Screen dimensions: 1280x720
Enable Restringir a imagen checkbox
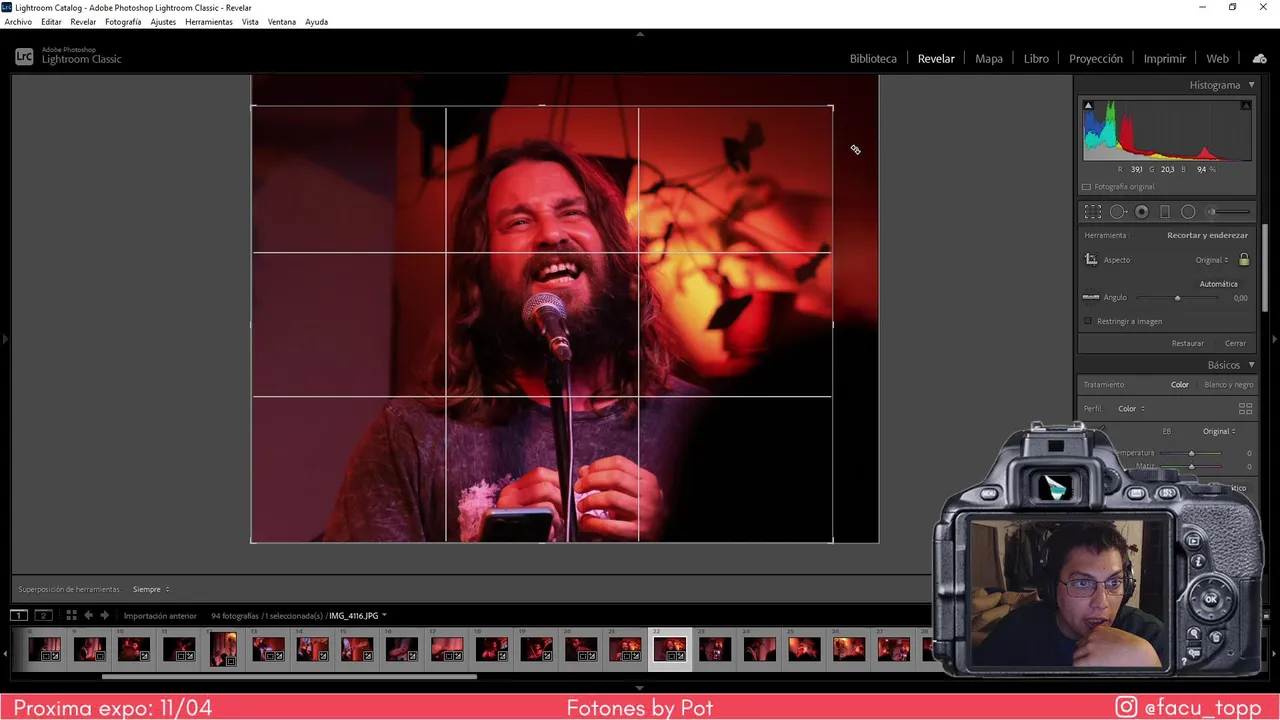tap(1088, 321)
